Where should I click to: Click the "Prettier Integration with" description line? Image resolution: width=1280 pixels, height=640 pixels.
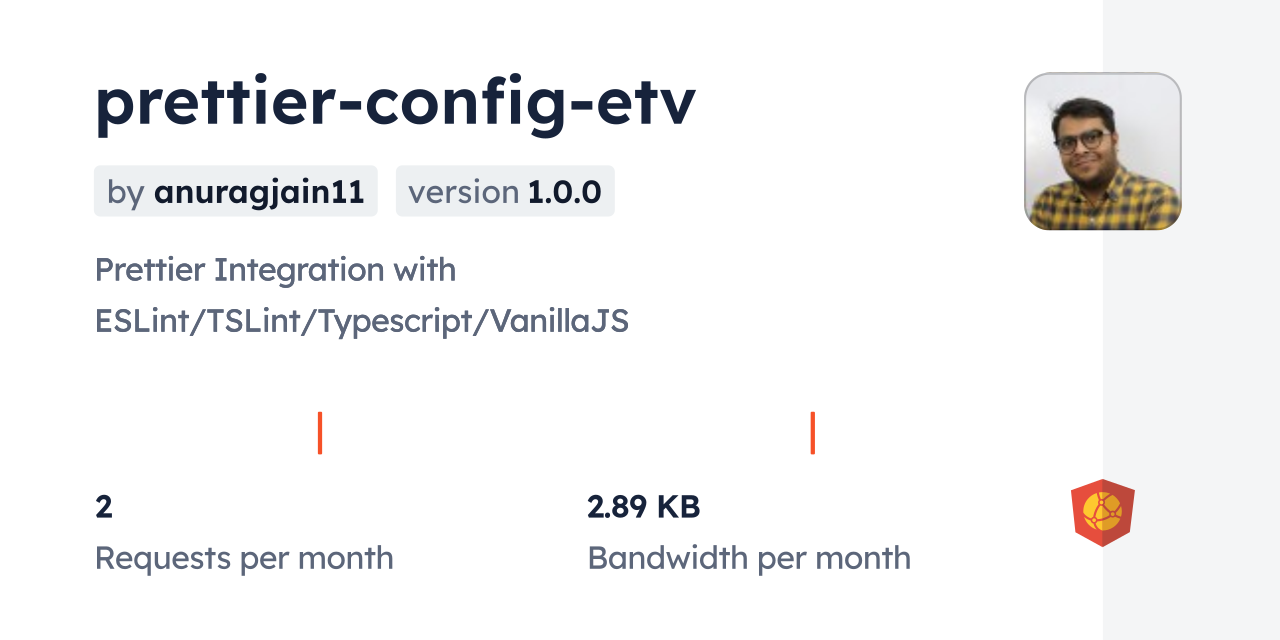tap(275, 270)
